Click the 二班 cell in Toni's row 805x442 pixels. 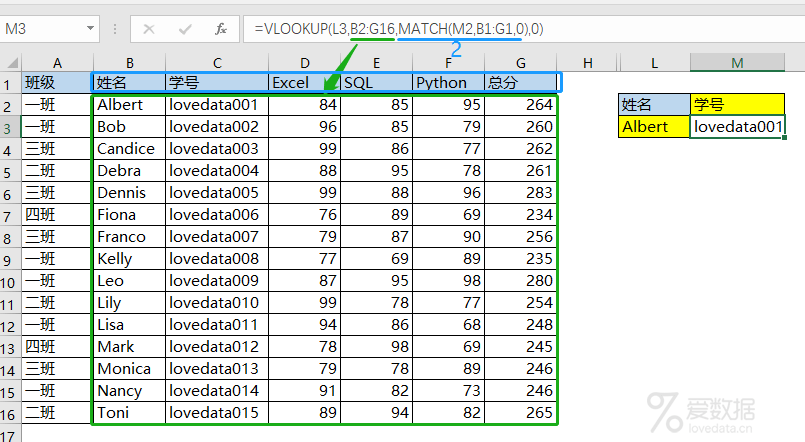point(57,413)
